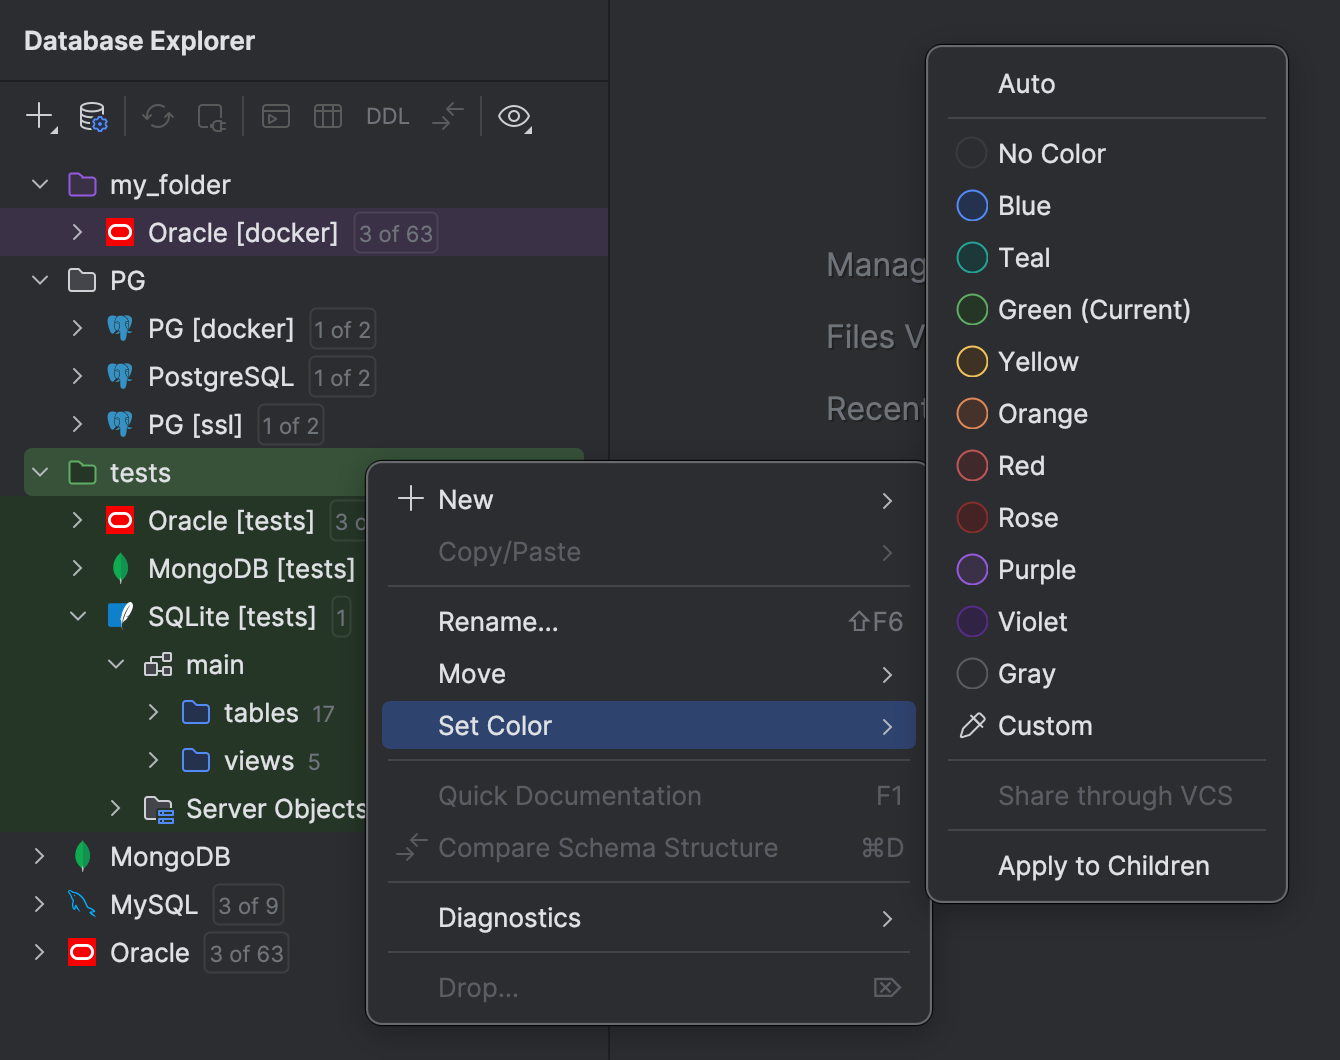Open the New submenu
Viewport: 1340px width, 1060px height.
649,500
